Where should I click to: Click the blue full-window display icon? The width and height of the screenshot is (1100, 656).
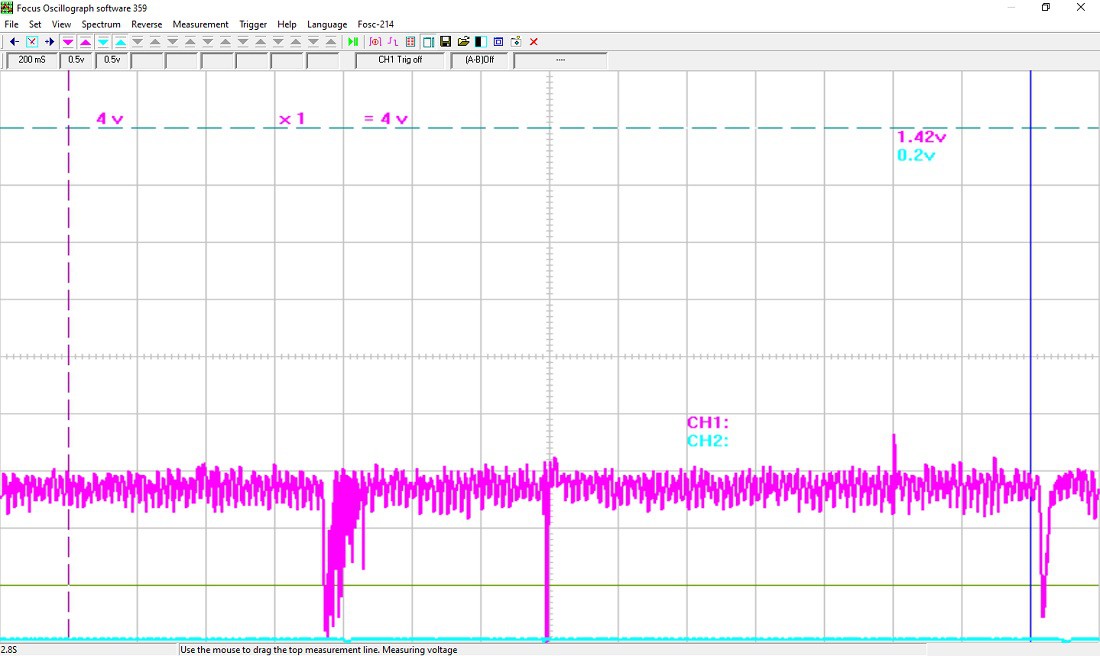click(498, 42)
